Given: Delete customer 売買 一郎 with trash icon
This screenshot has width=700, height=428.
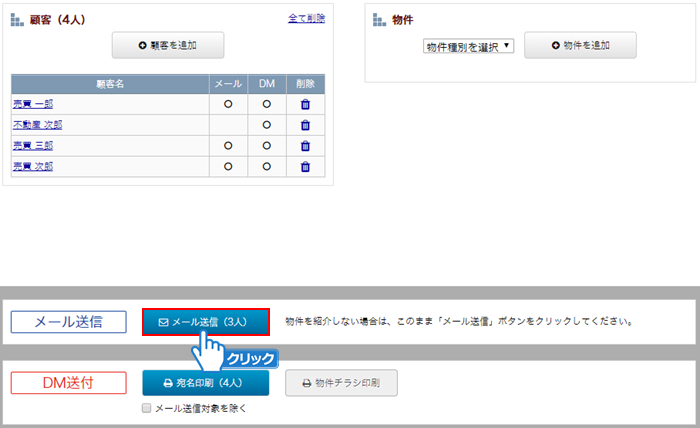Looking at the screenshot, I should point(305,104).
